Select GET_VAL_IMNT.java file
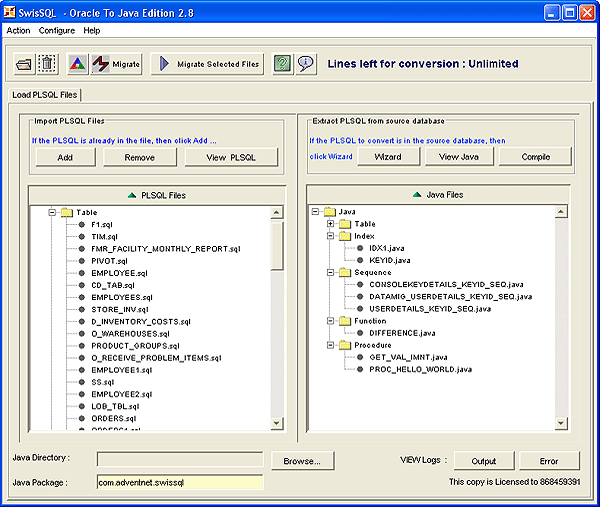Image resolution: width=600 pixels, height=507 pixels. pos(408,357)
